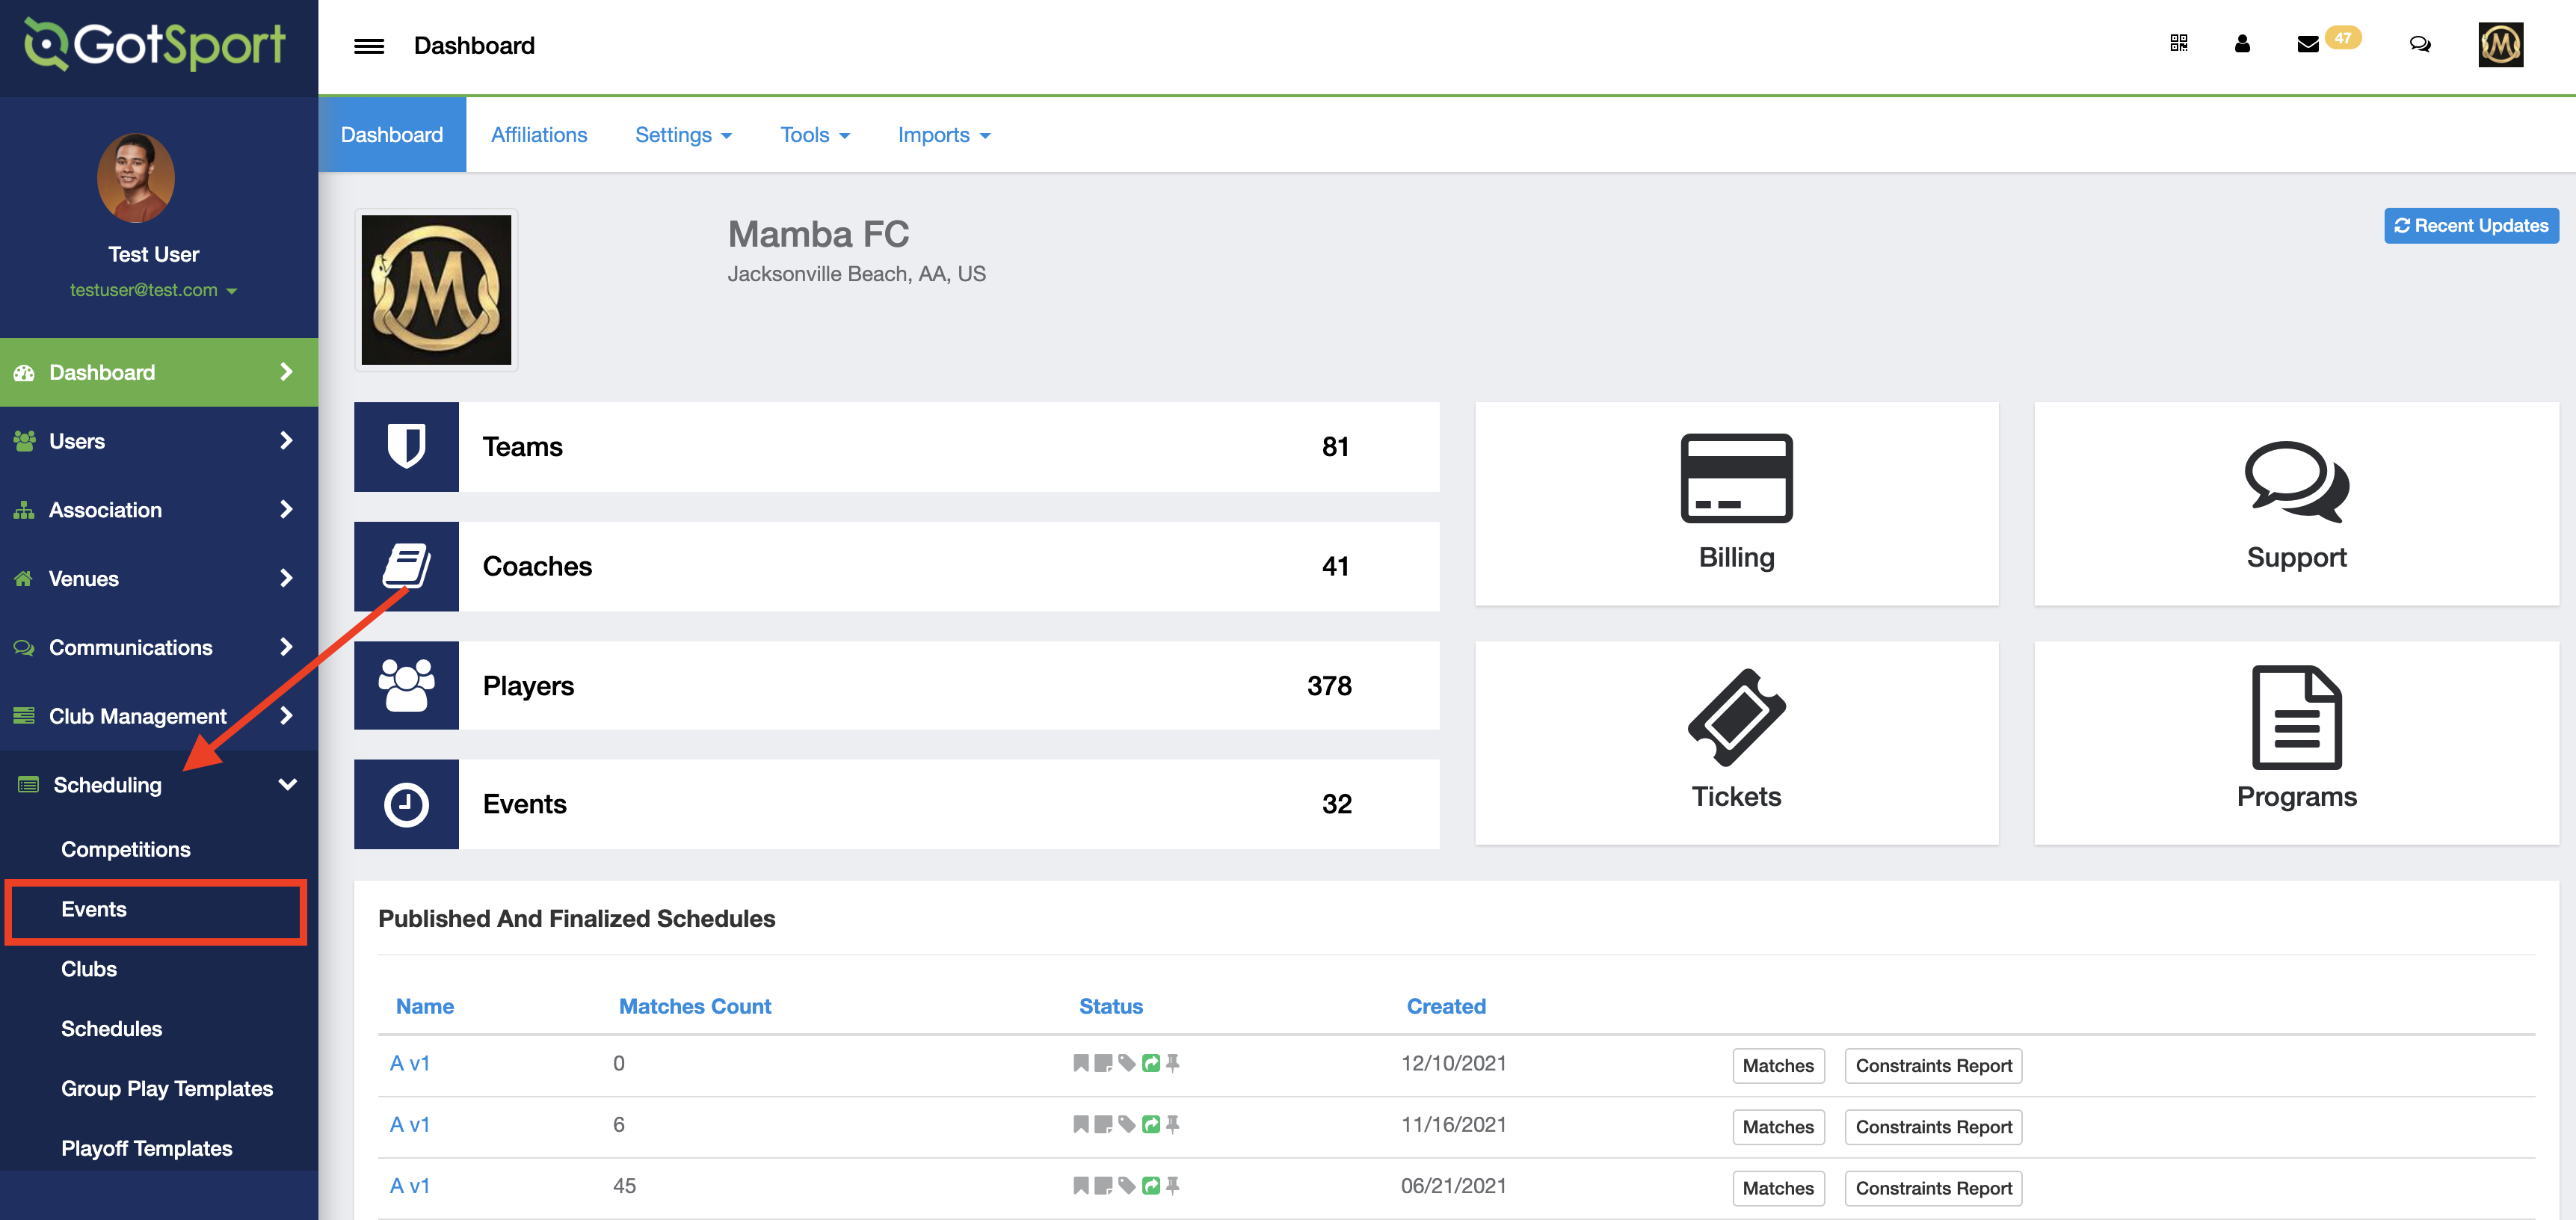This screenshot has width=2576, height=1220.
Task: Open the A v1 schedule with 45 matches
Action: (409, 1186)
